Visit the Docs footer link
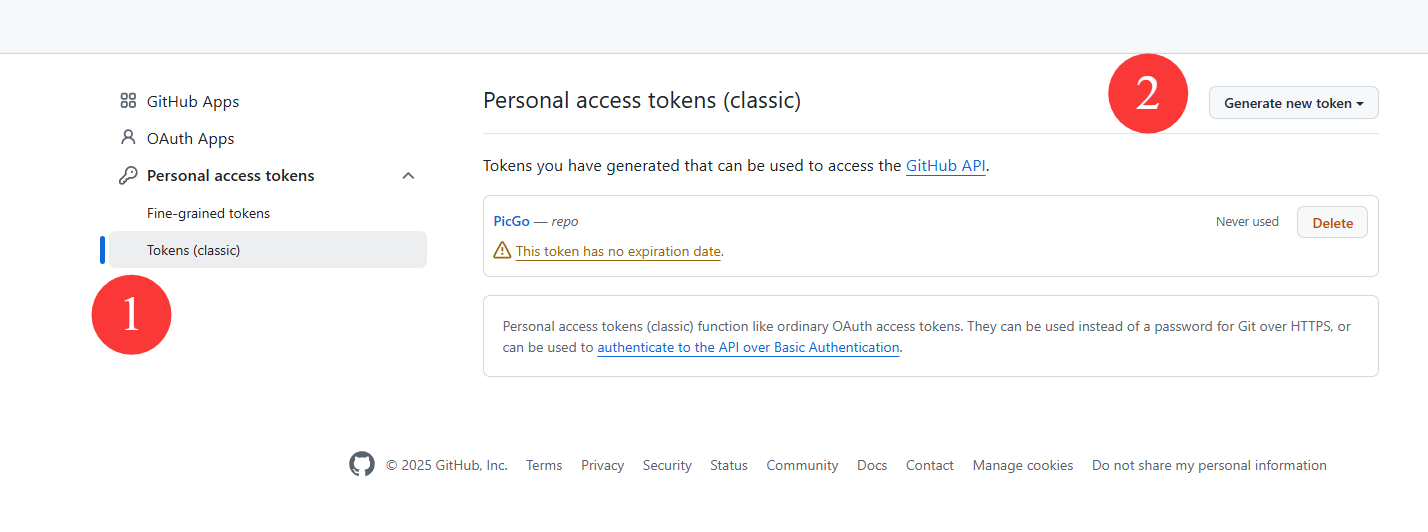 pyautogui.click(x=872, y=465)
